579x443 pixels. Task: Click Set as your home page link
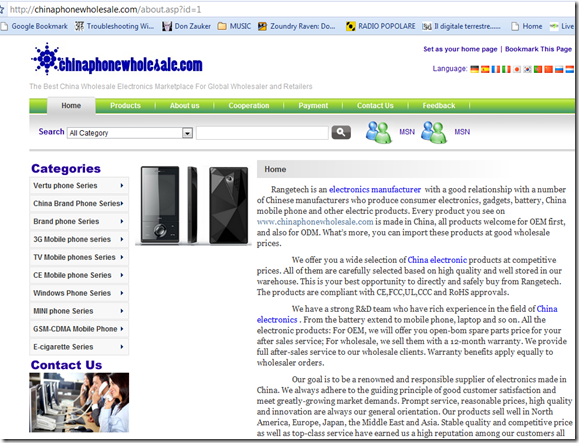click(460, 49)
